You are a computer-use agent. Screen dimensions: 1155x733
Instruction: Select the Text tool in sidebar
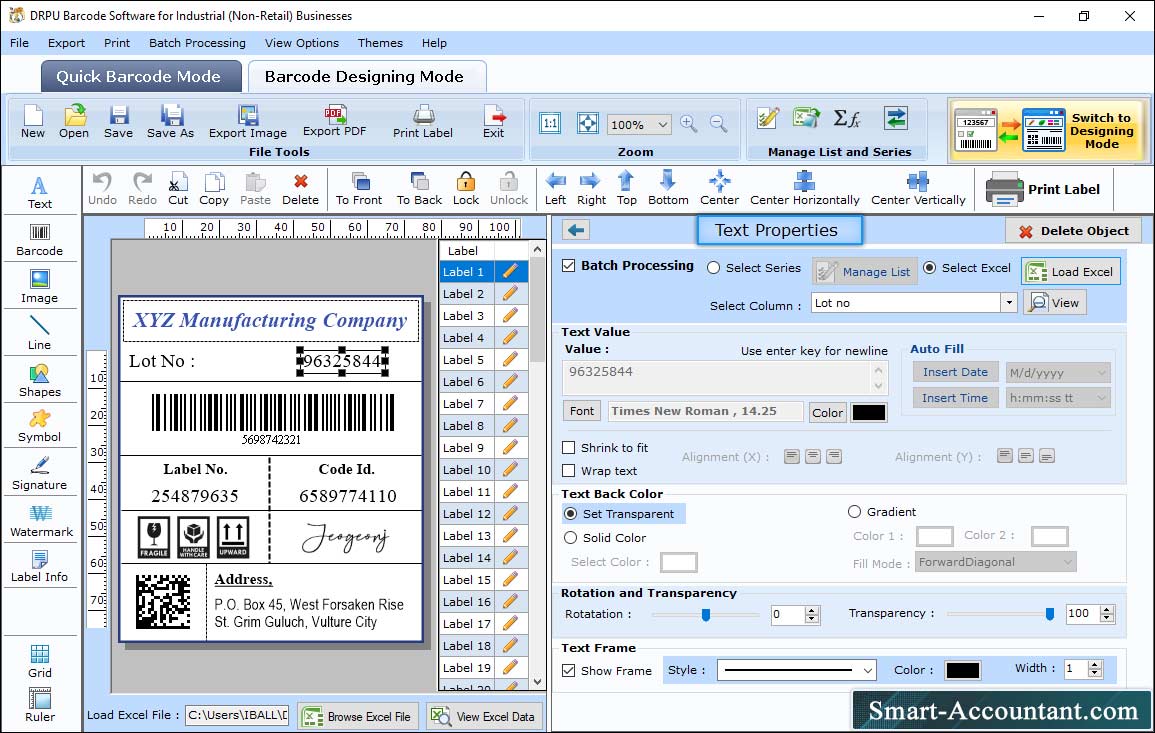click(40, 192)
